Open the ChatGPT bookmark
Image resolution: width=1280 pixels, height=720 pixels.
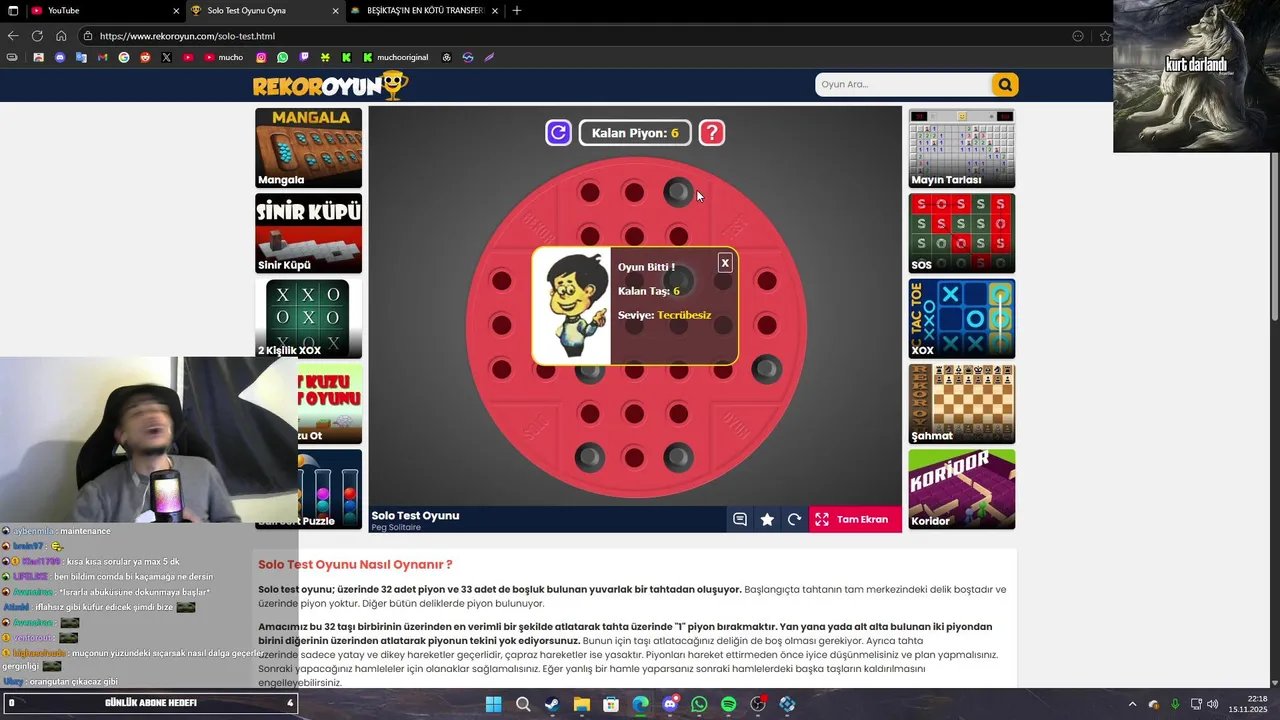[446, 57]
